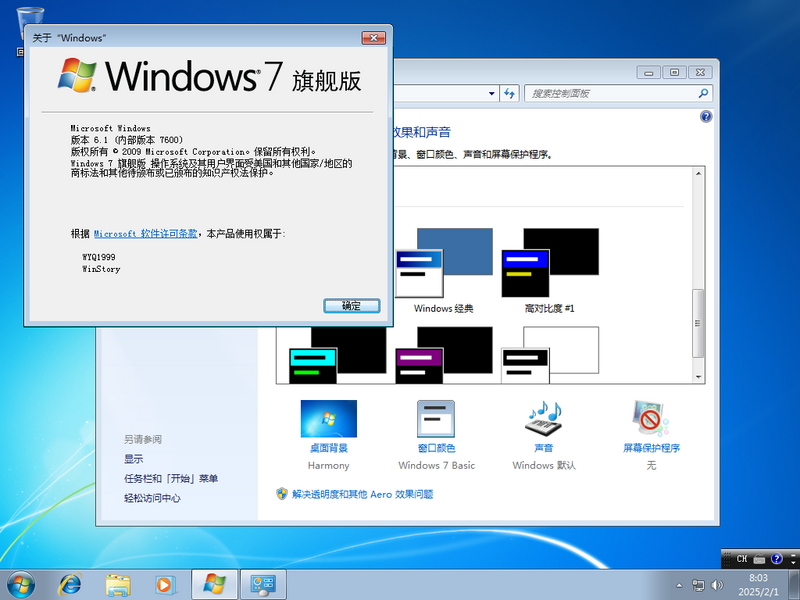Select Control Panel taskbar button

263,585
